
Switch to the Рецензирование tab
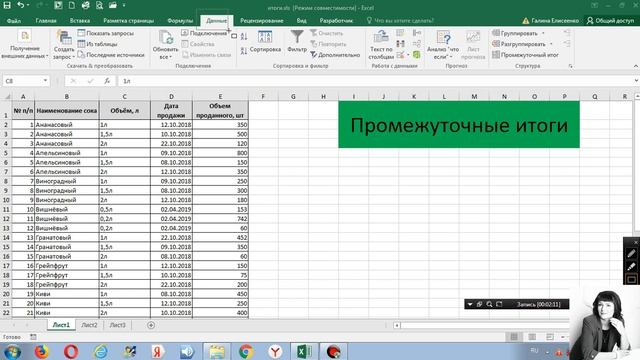pos(262,20)
